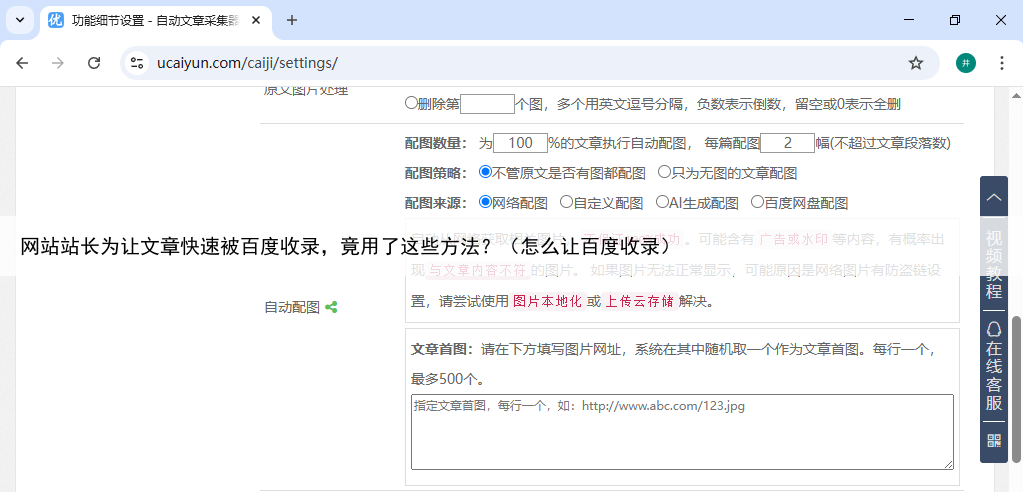
Task: Click the 上传云存储 link
Action: point(639,301)
